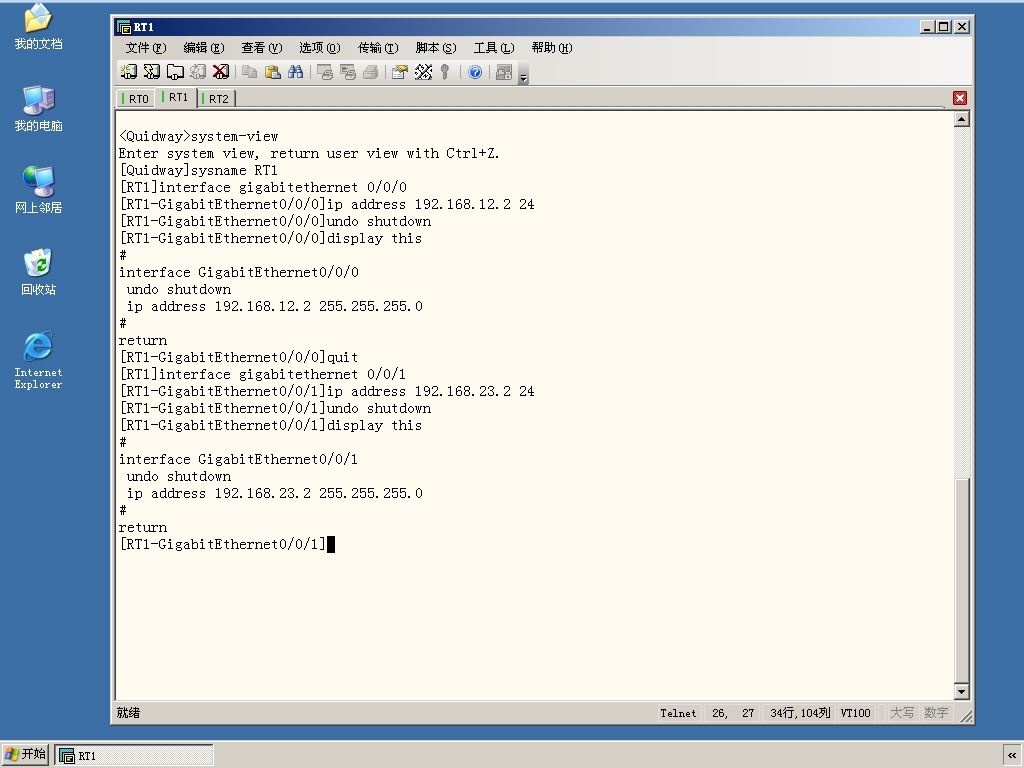Click the 就绪 status text
The height and width of the screenshot is (768, 1024).
point(129,712)
